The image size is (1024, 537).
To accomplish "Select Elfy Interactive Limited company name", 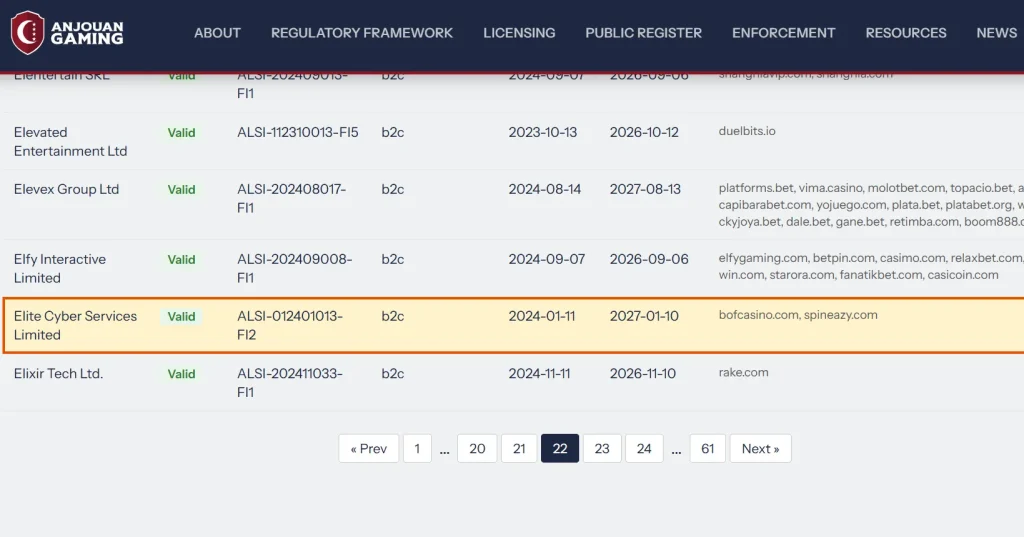I will coord(59,268).
